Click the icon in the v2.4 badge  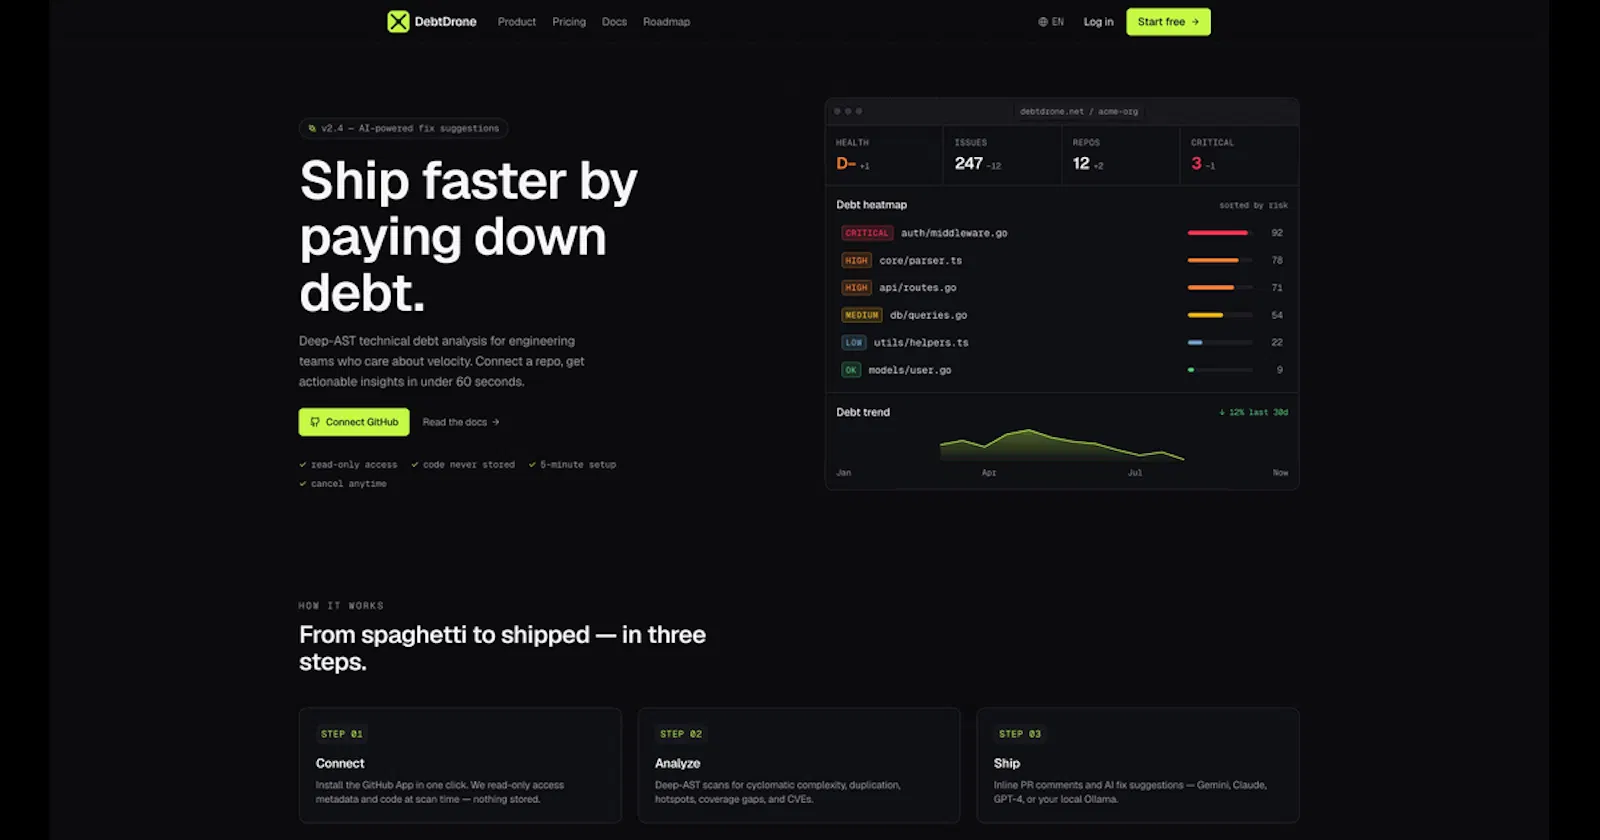click(312, 128)
